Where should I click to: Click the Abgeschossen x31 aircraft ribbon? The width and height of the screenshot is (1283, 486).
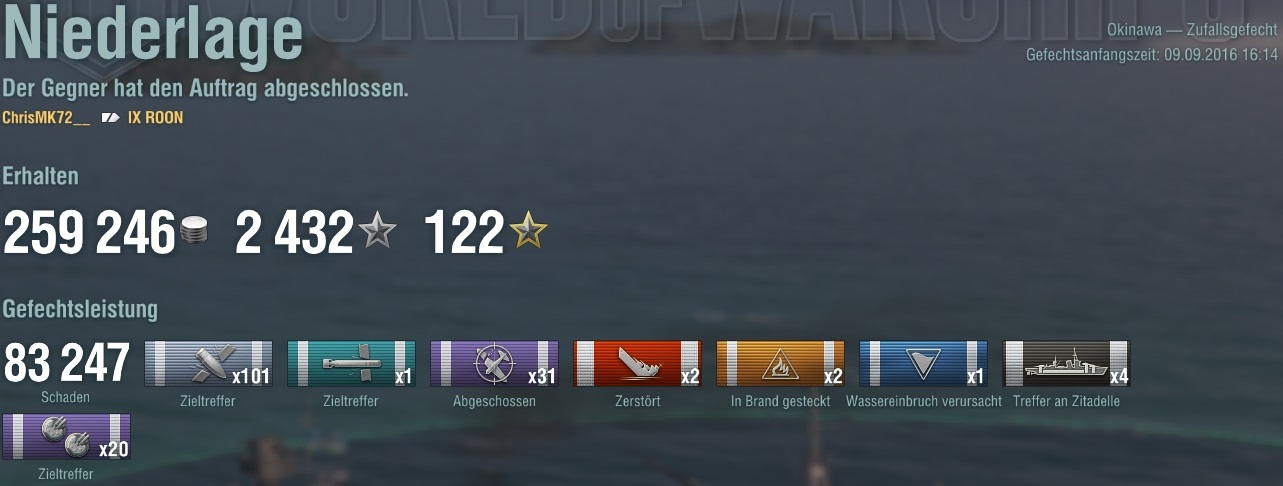[494, 364]
